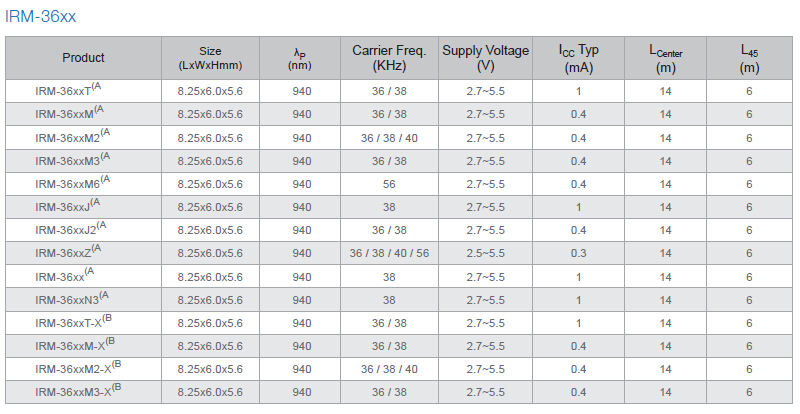Click the Carrier Freq. (KHz) column header
The width and height of the screenshot is (800, 414).
[x=389, y=58]
